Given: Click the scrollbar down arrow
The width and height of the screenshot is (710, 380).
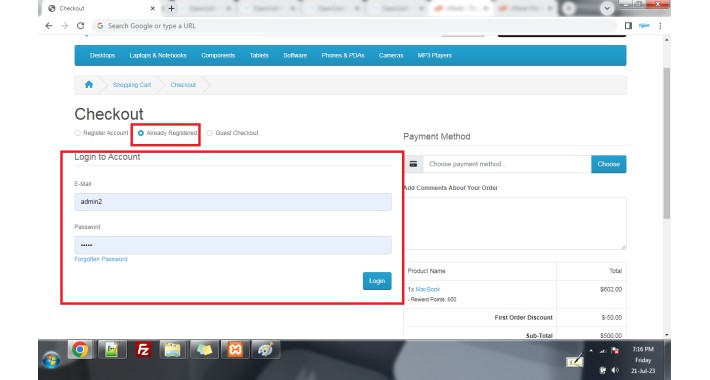Looking at the screenshot, I should click(667, 335).
